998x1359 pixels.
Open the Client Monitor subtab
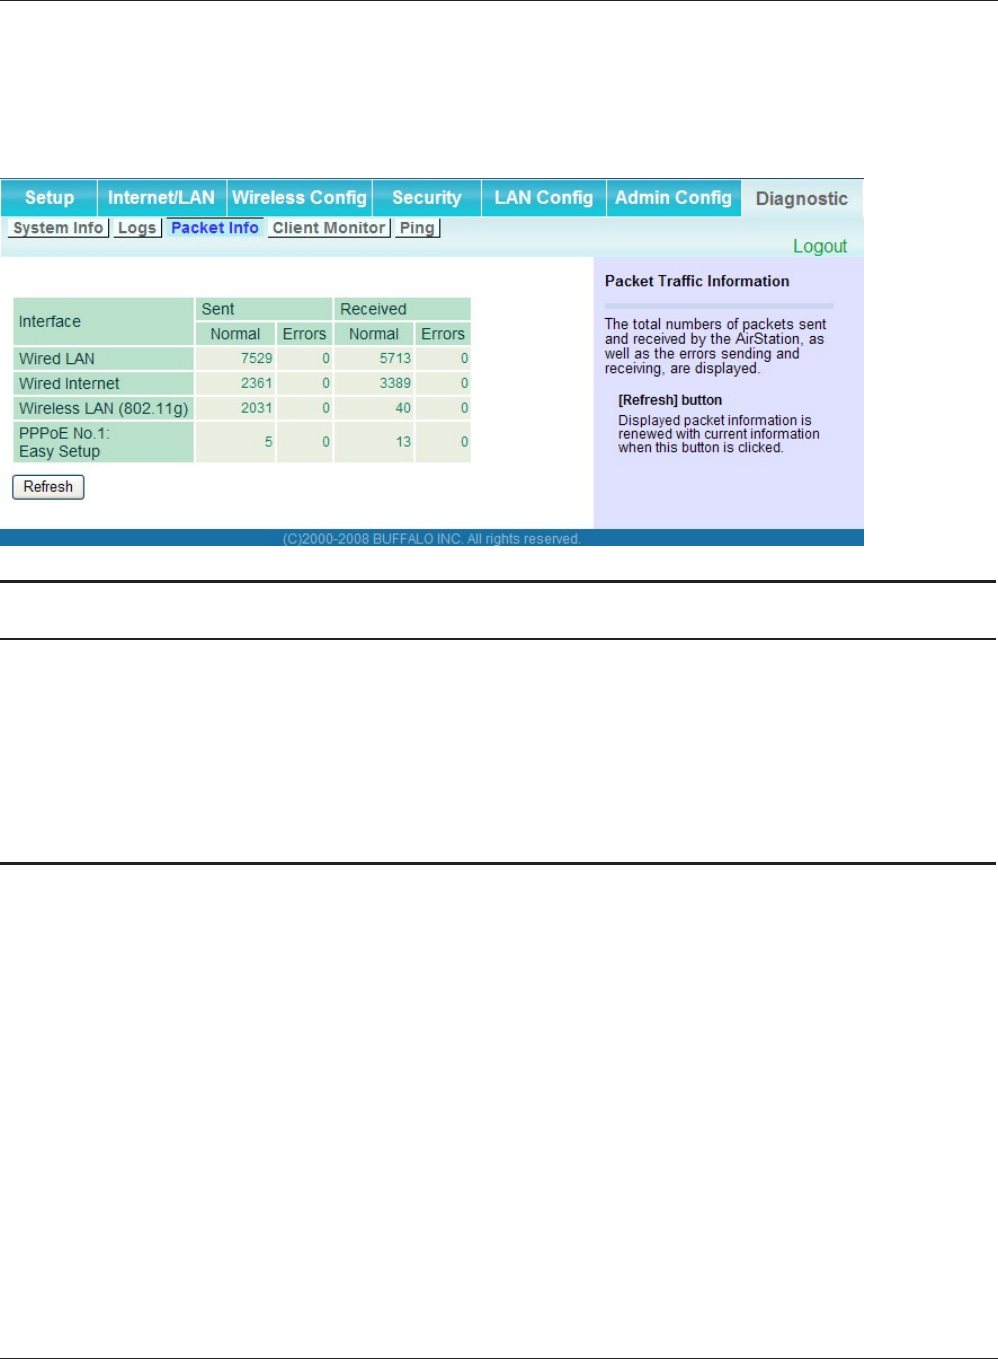coord(329,228)
